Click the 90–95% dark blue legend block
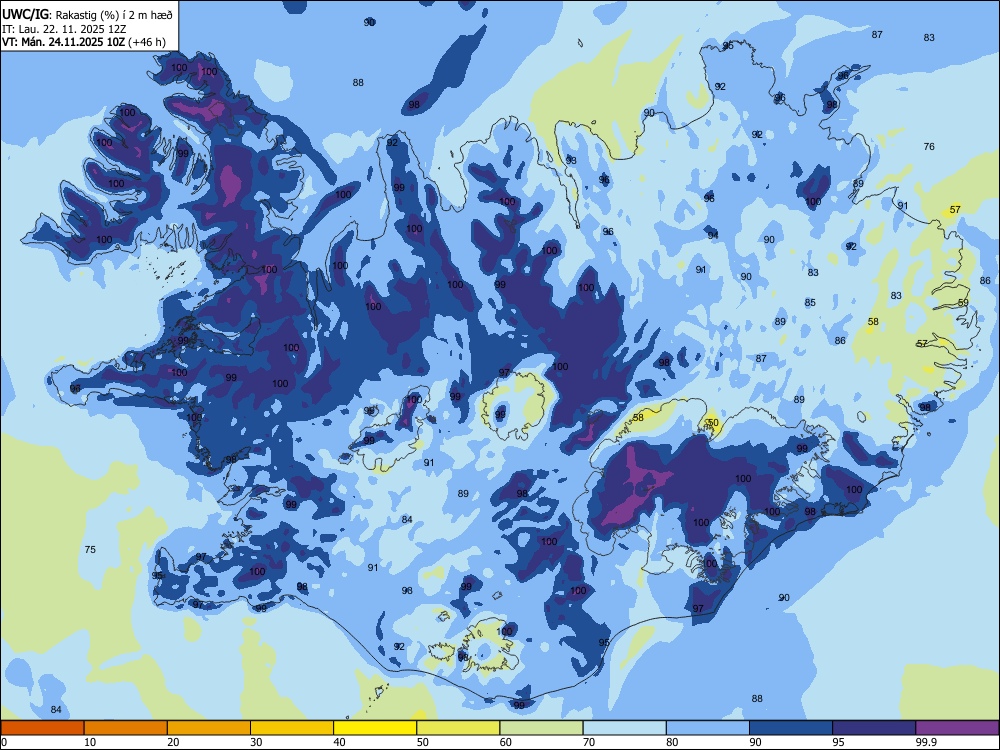Image resolution: width=1000 pixels, height=750 pixels. click(791, 728)
